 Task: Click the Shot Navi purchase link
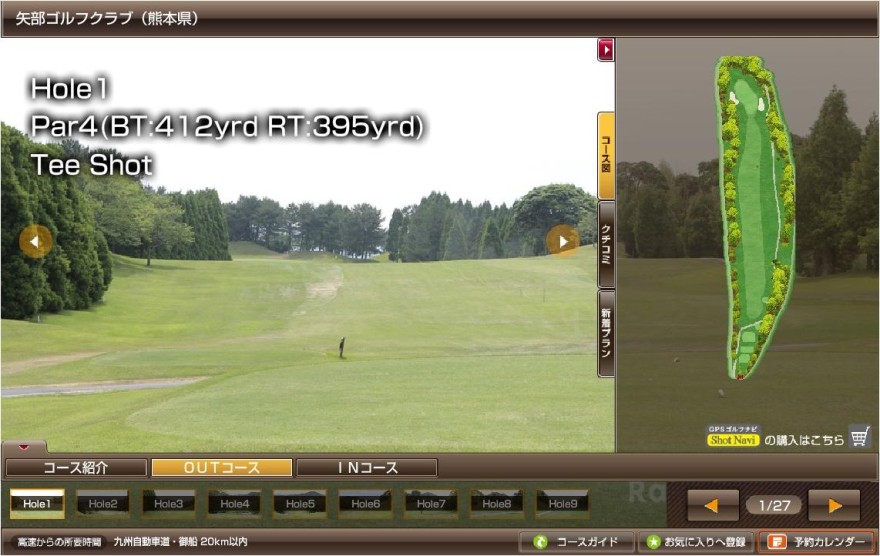point(775,439)
